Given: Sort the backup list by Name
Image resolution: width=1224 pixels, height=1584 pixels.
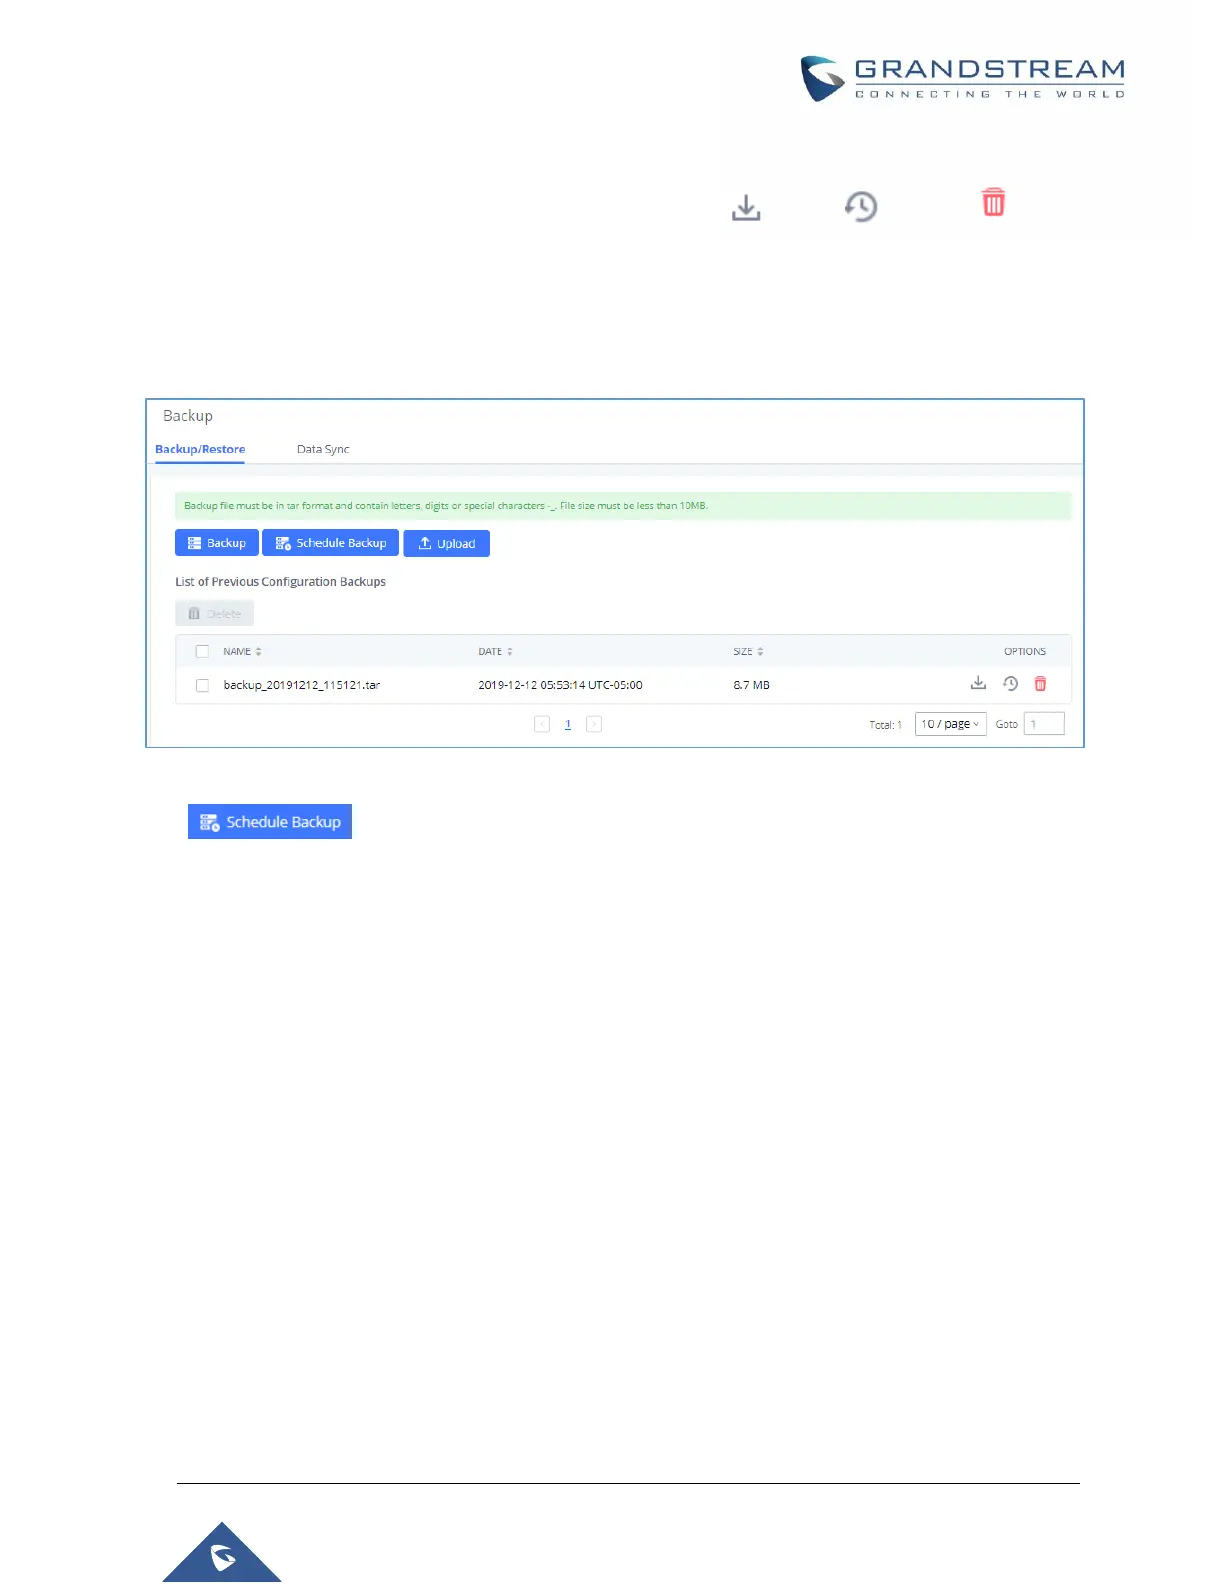Looking at the screenshot, I should [242, 652].
